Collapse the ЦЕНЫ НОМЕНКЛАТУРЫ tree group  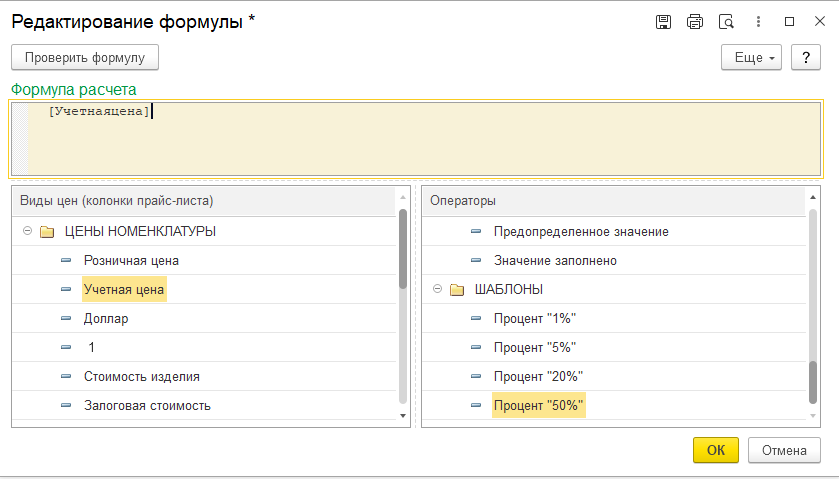click(27, 232)
